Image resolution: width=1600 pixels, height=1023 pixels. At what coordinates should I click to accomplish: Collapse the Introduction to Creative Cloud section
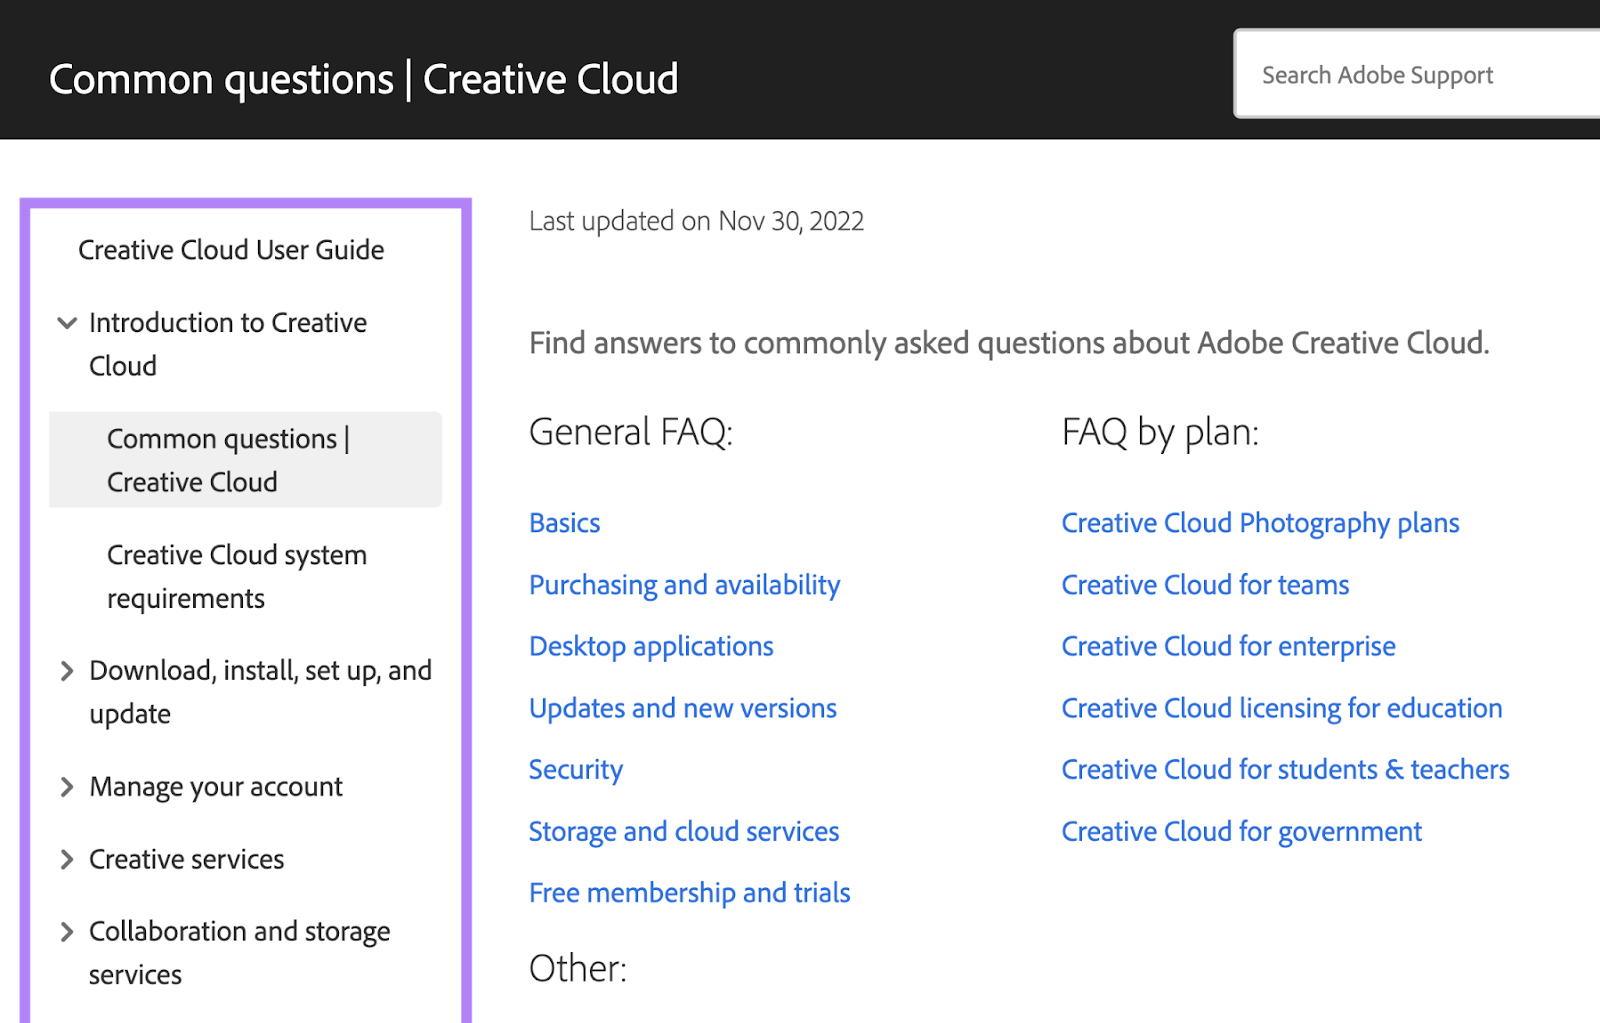[x=66, y=322]
